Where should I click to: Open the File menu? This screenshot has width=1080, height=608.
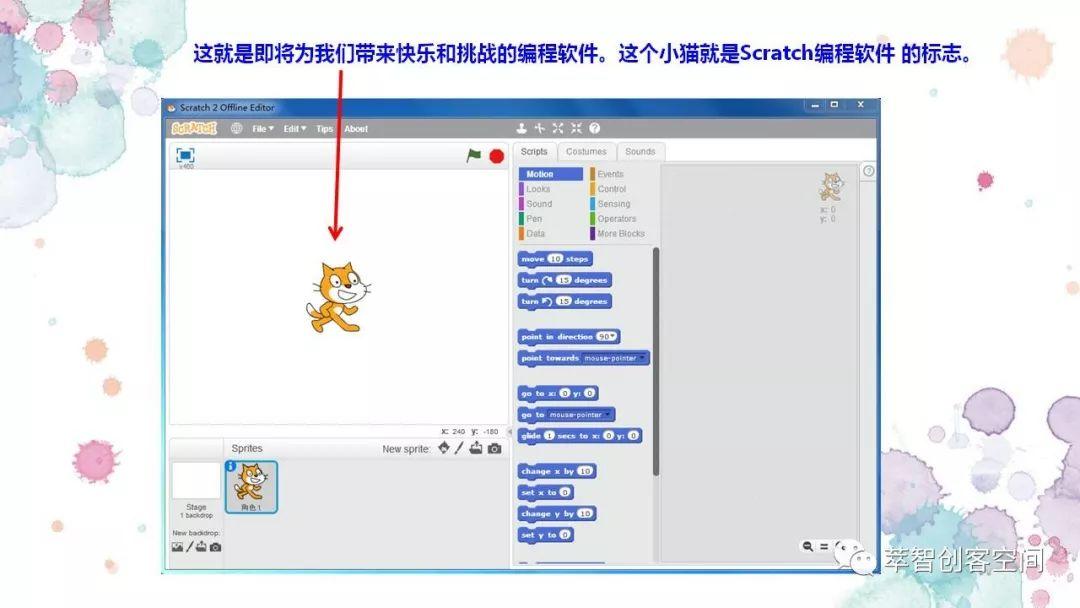tap(262, 129)
